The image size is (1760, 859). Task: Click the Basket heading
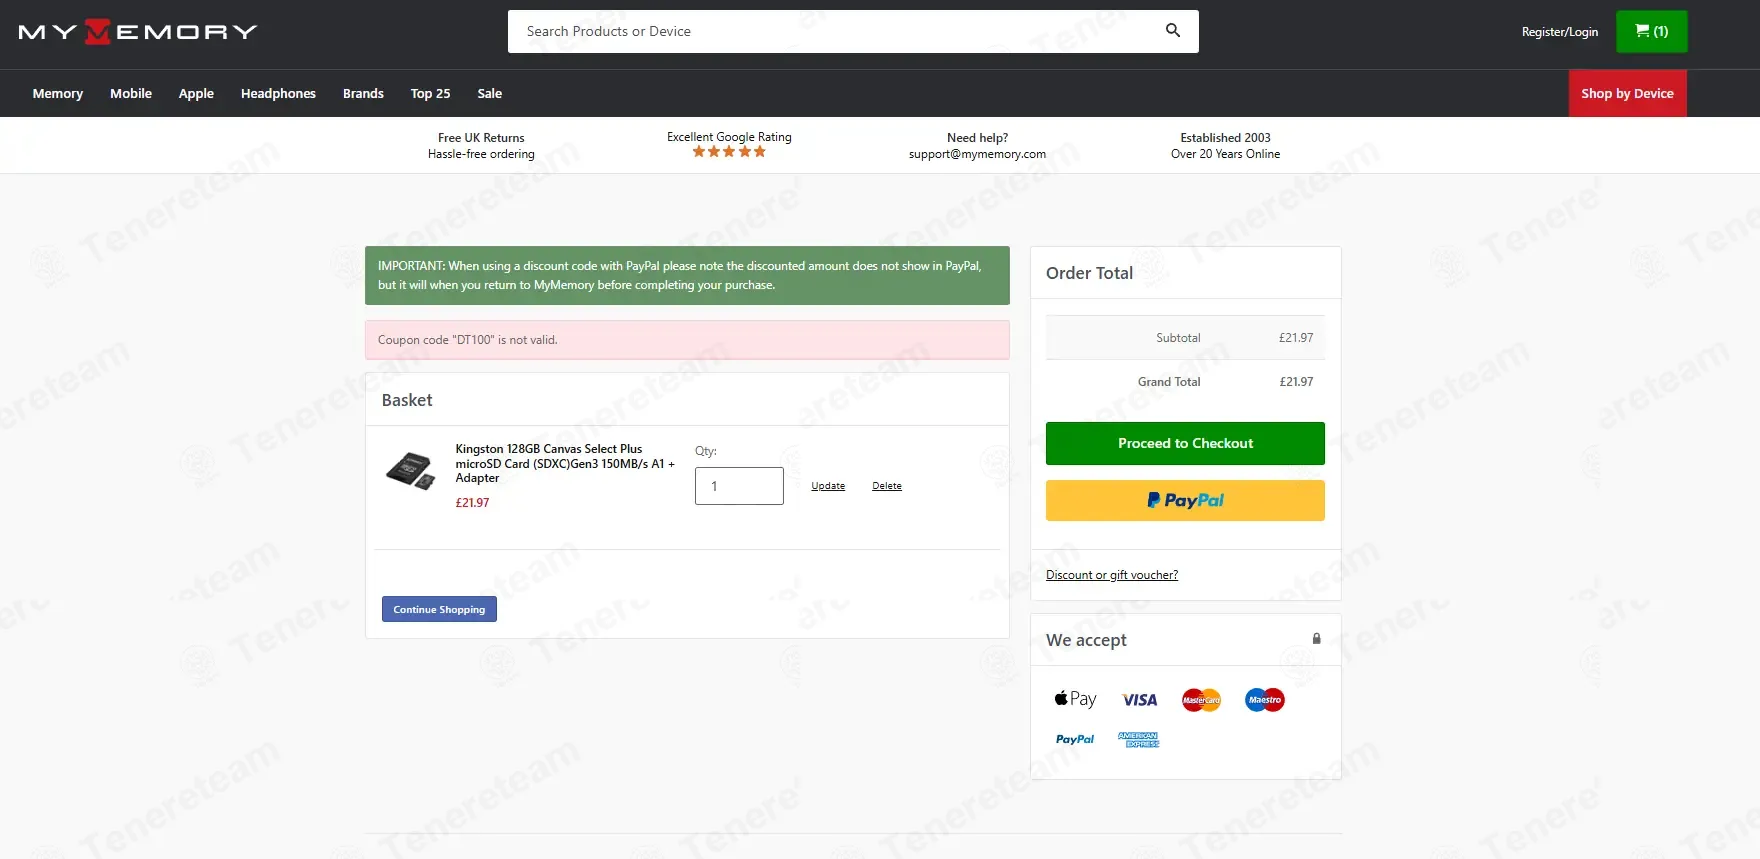[407, 400]
